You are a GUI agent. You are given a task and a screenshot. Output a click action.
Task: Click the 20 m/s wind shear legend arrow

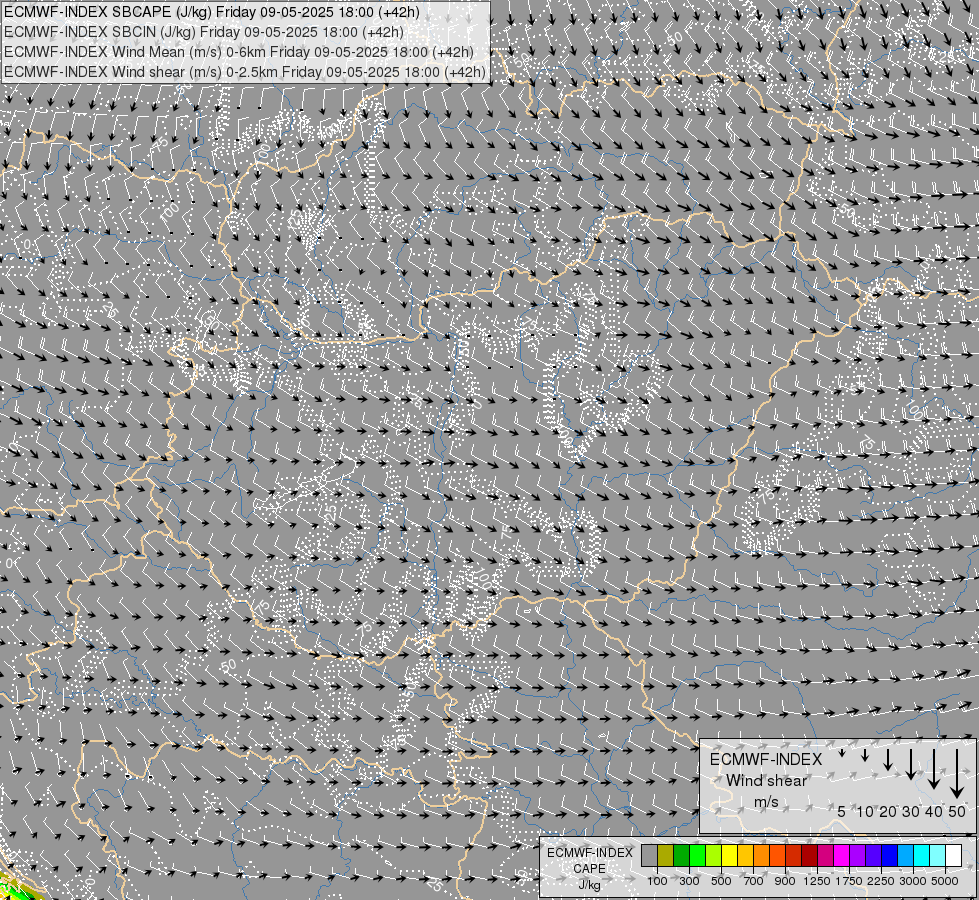pyautogui.click(x=888, y=760)
